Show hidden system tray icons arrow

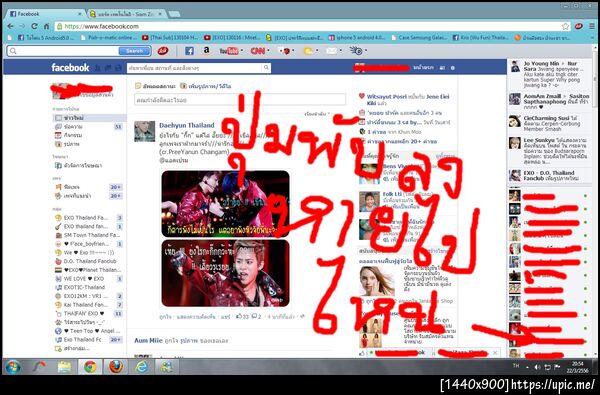(528, 367)
